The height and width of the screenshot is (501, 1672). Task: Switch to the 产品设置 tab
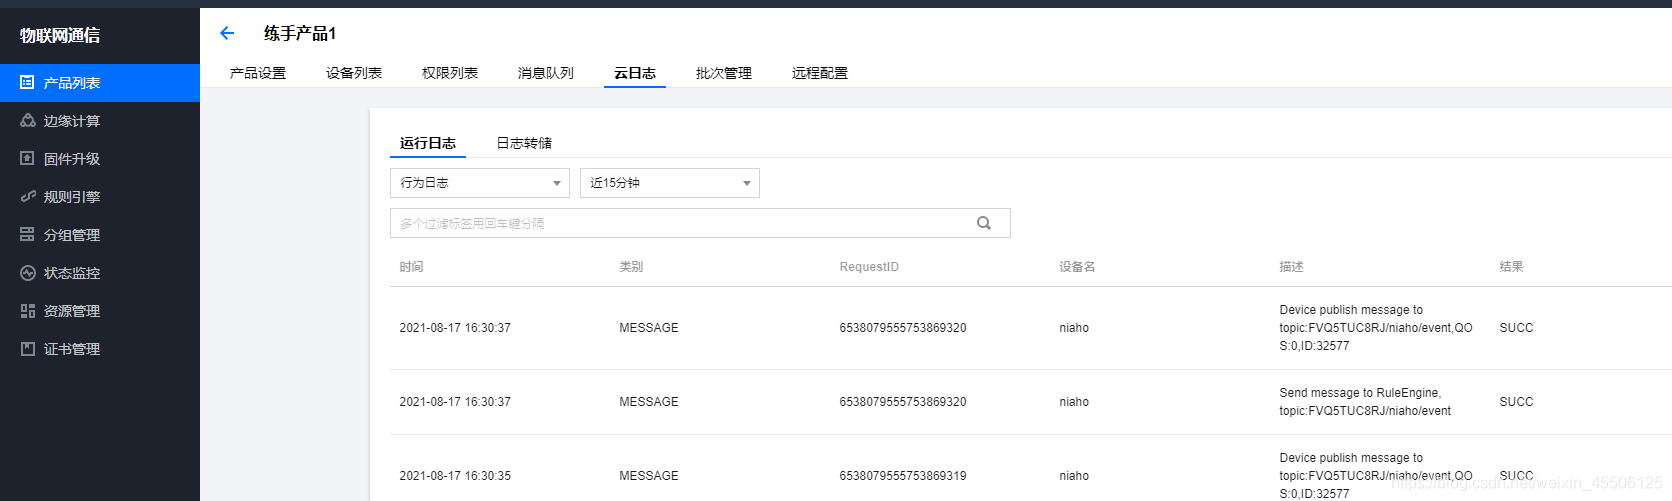(258, 73)
